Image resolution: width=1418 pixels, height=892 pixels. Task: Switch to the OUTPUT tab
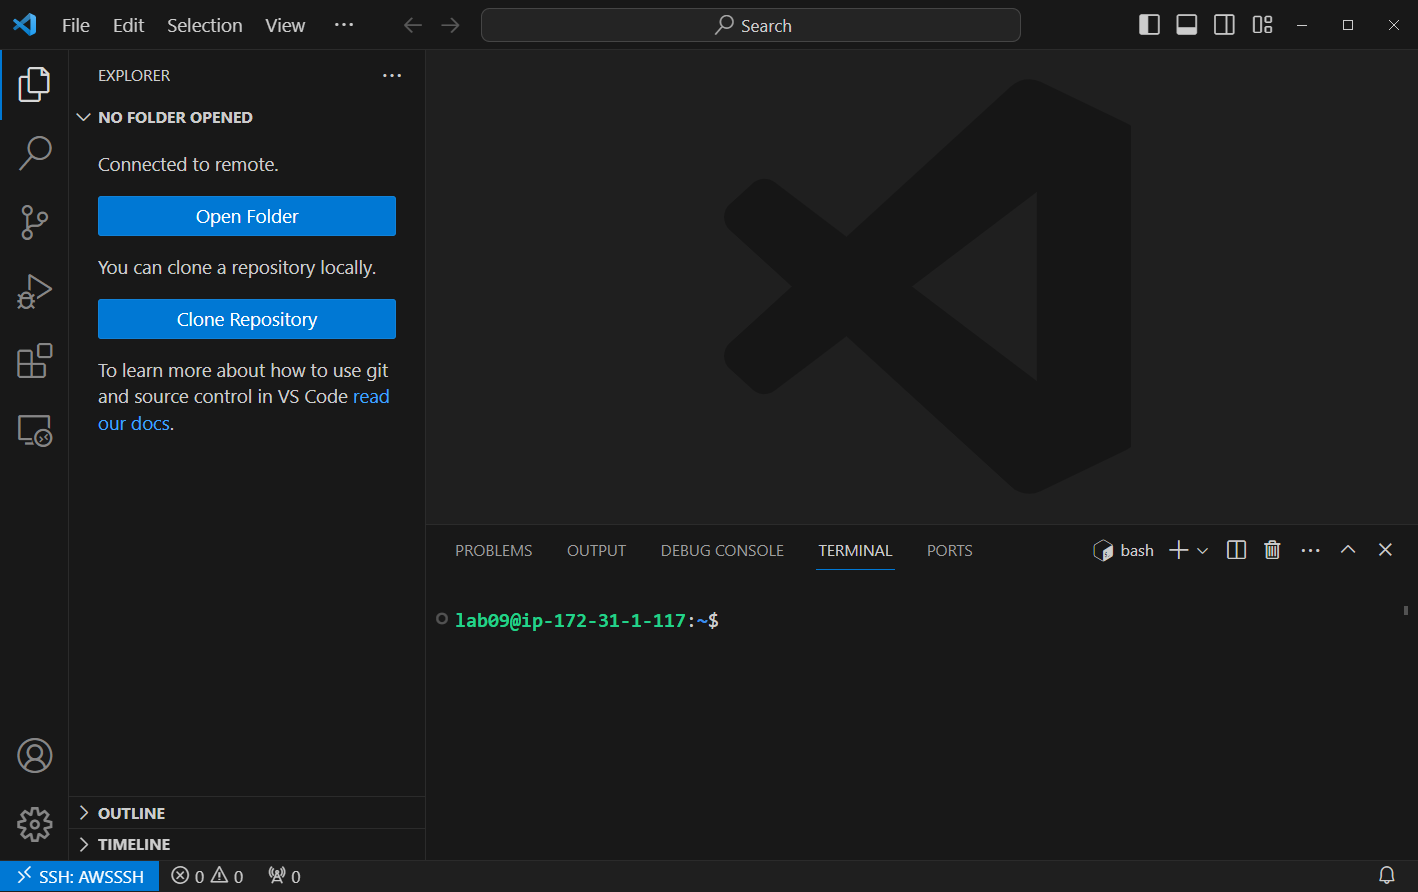tap(596, 550)
